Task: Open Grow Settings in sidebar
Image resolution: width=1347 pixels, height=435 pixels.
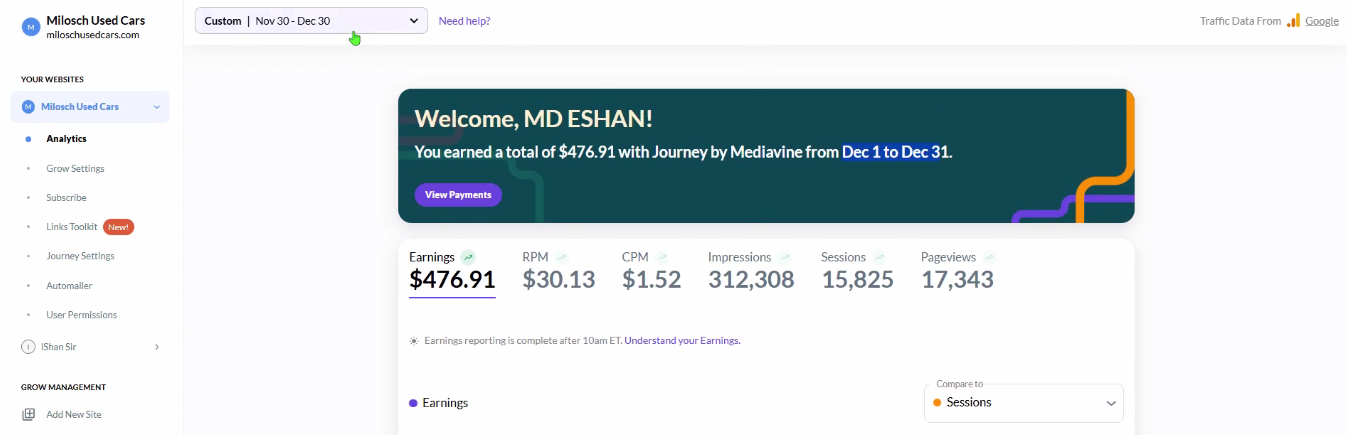Action: coord(75,169)
